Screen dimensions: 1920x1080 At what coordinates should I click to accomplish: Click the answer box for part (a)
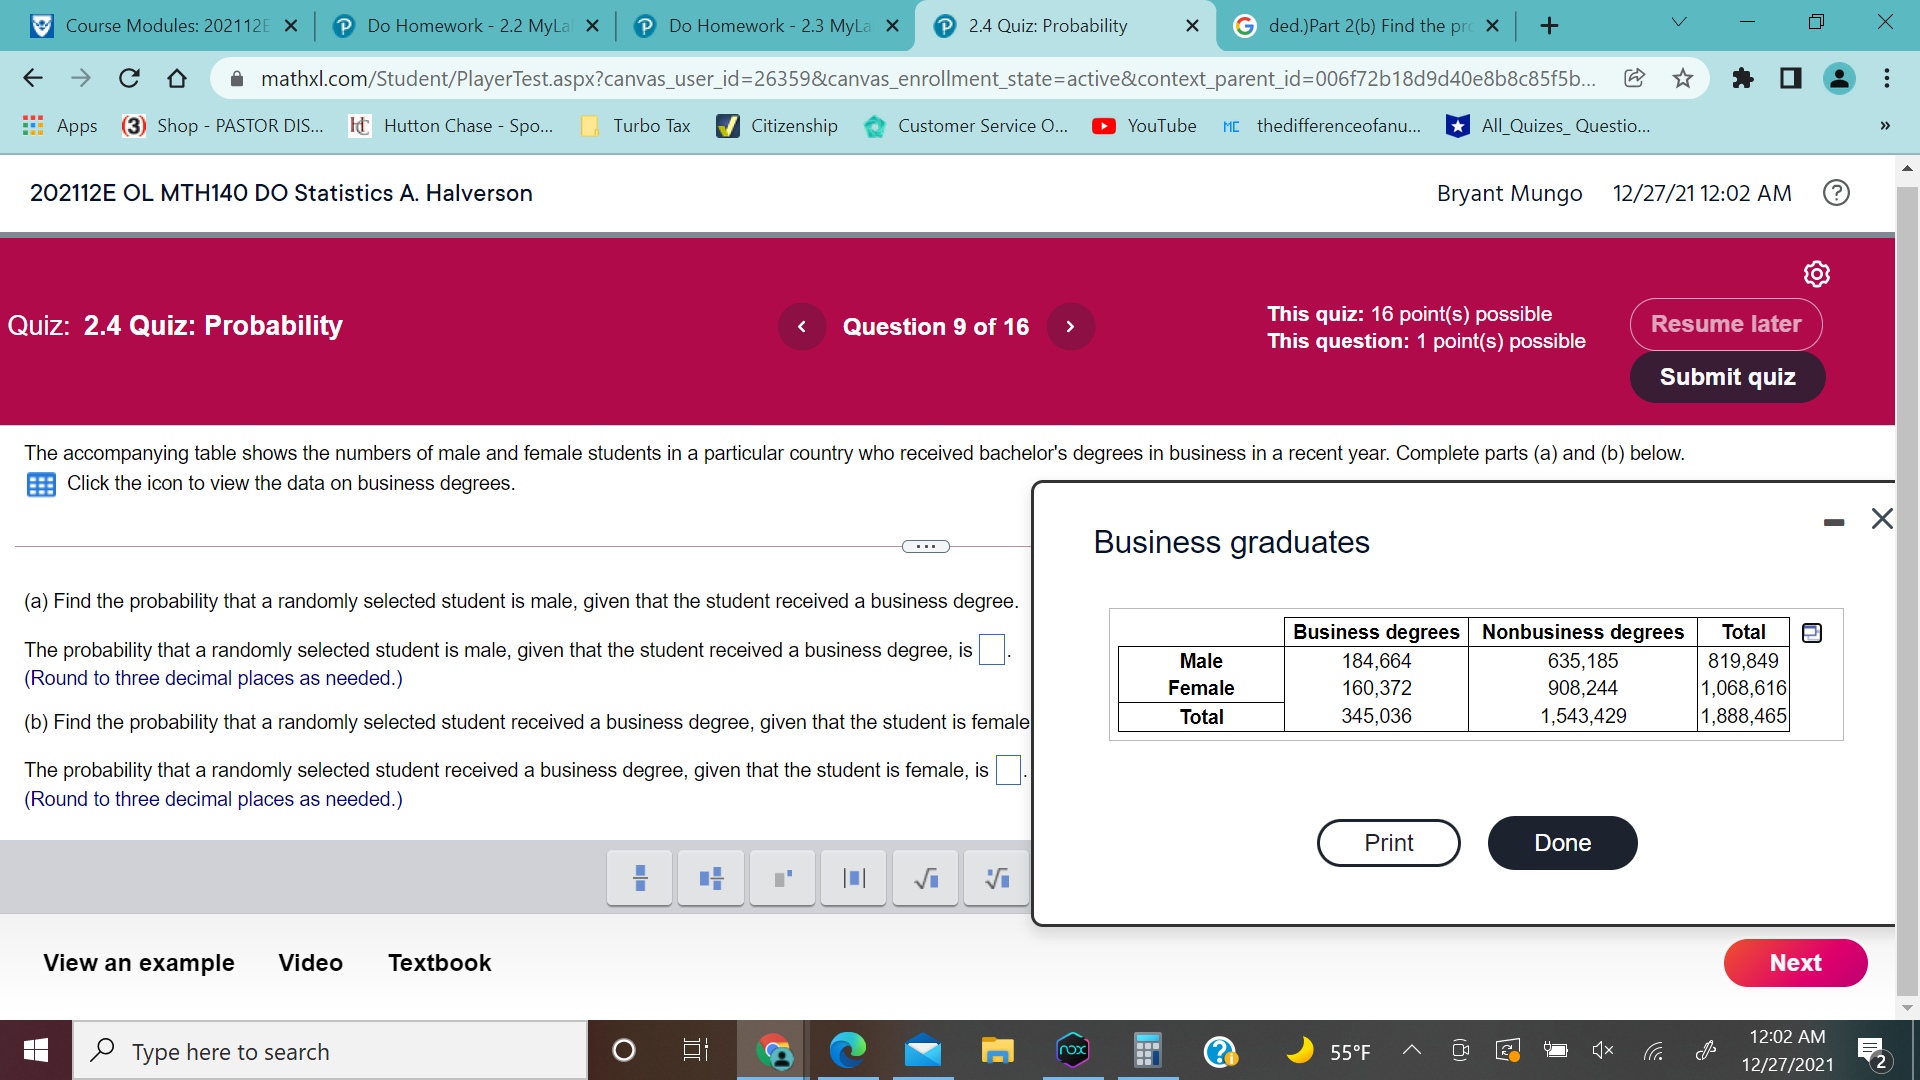pos(991,650)
